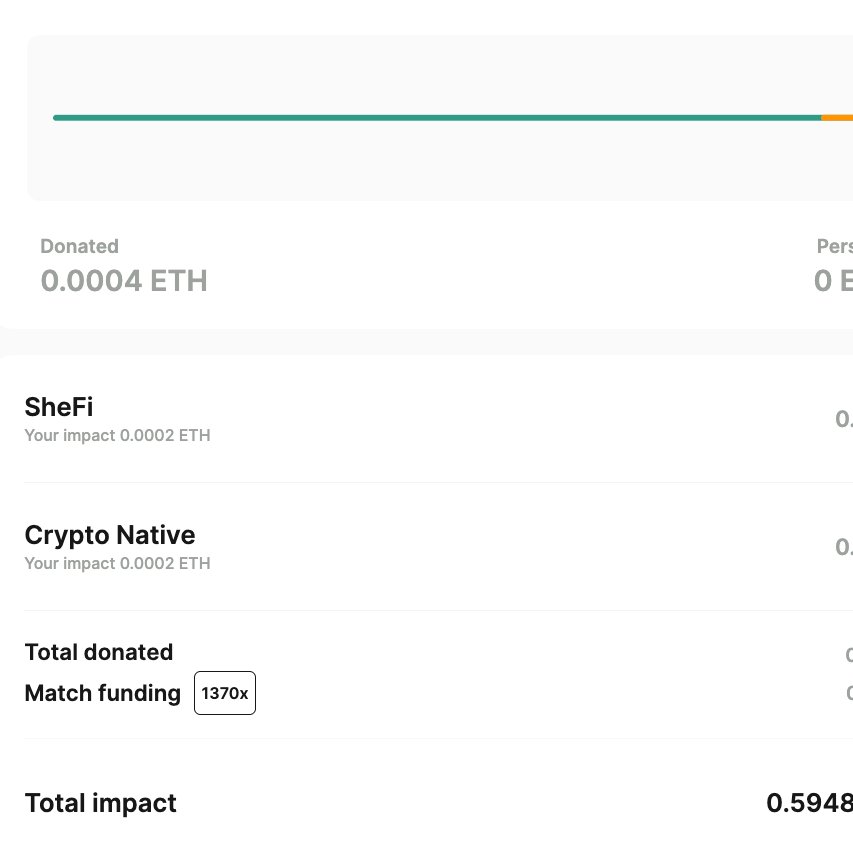Select the Donated label

click(x=79, y=246)
